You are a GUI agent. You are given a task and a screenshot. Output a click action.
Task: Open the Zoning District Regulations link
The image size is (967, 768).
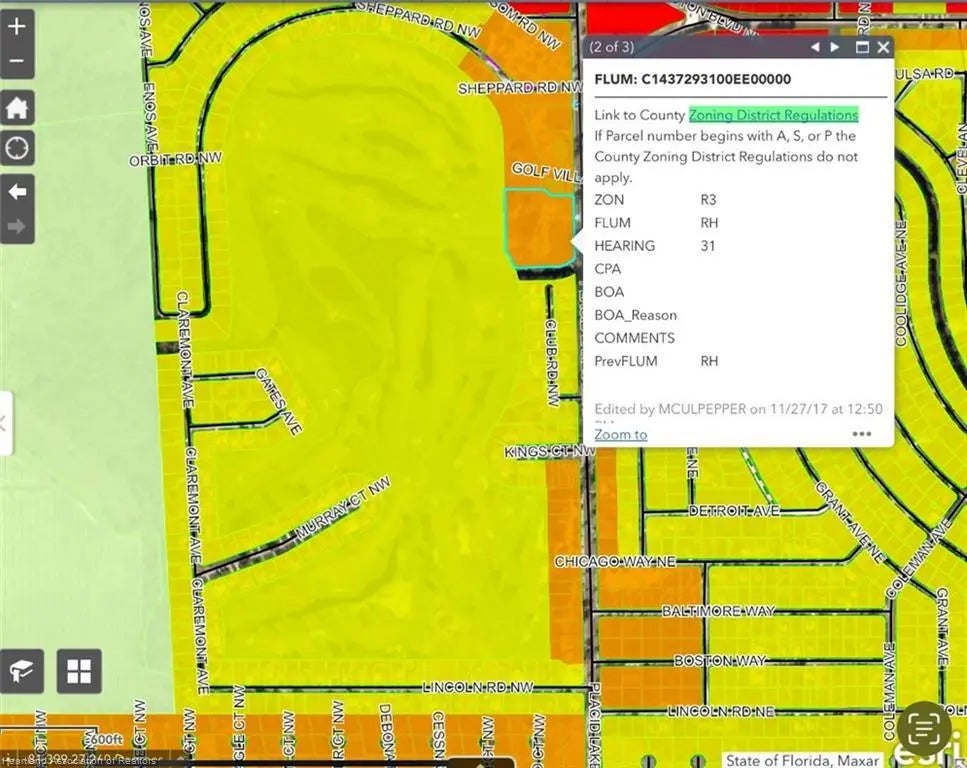[773, 115]
